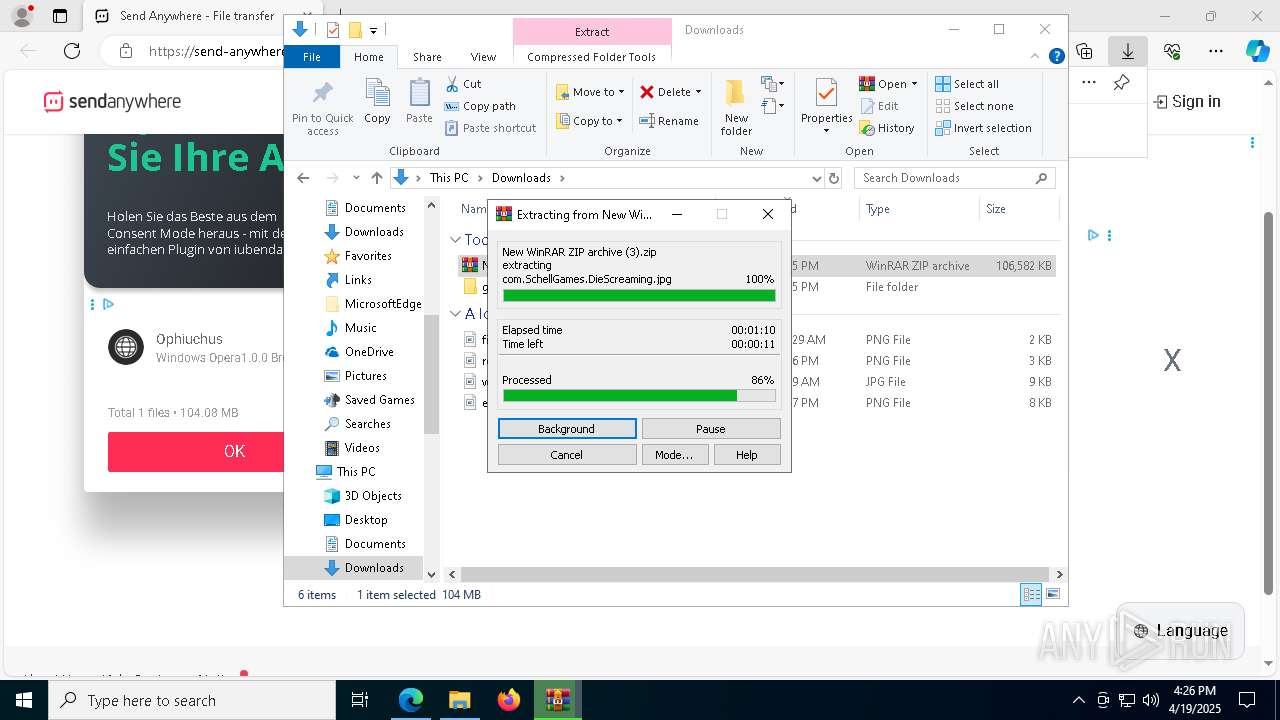Click Select all in ribbon

[x=967, y=84]
